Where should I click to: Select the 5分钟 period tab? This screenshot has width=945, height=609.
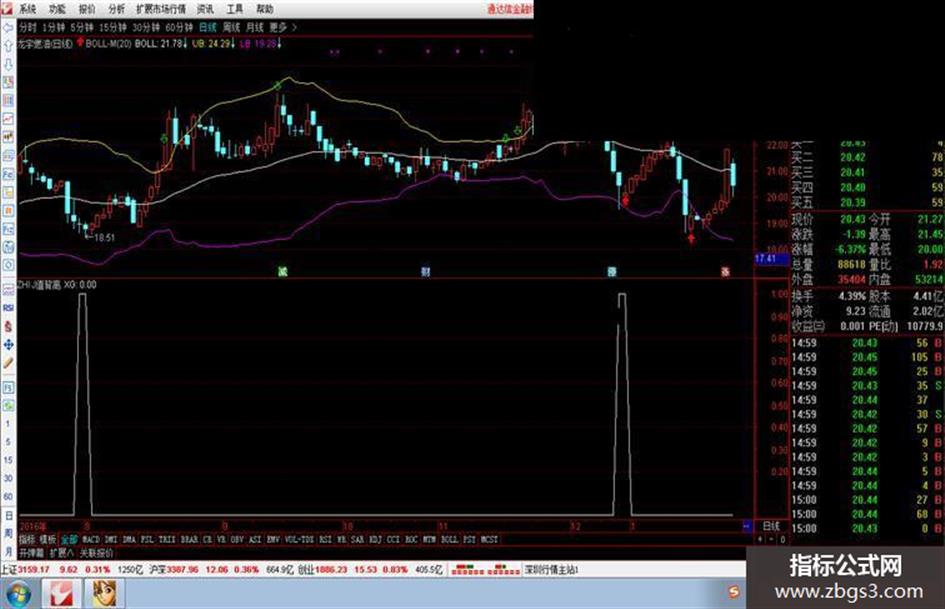pyautogui.click(x=82, y=27)
